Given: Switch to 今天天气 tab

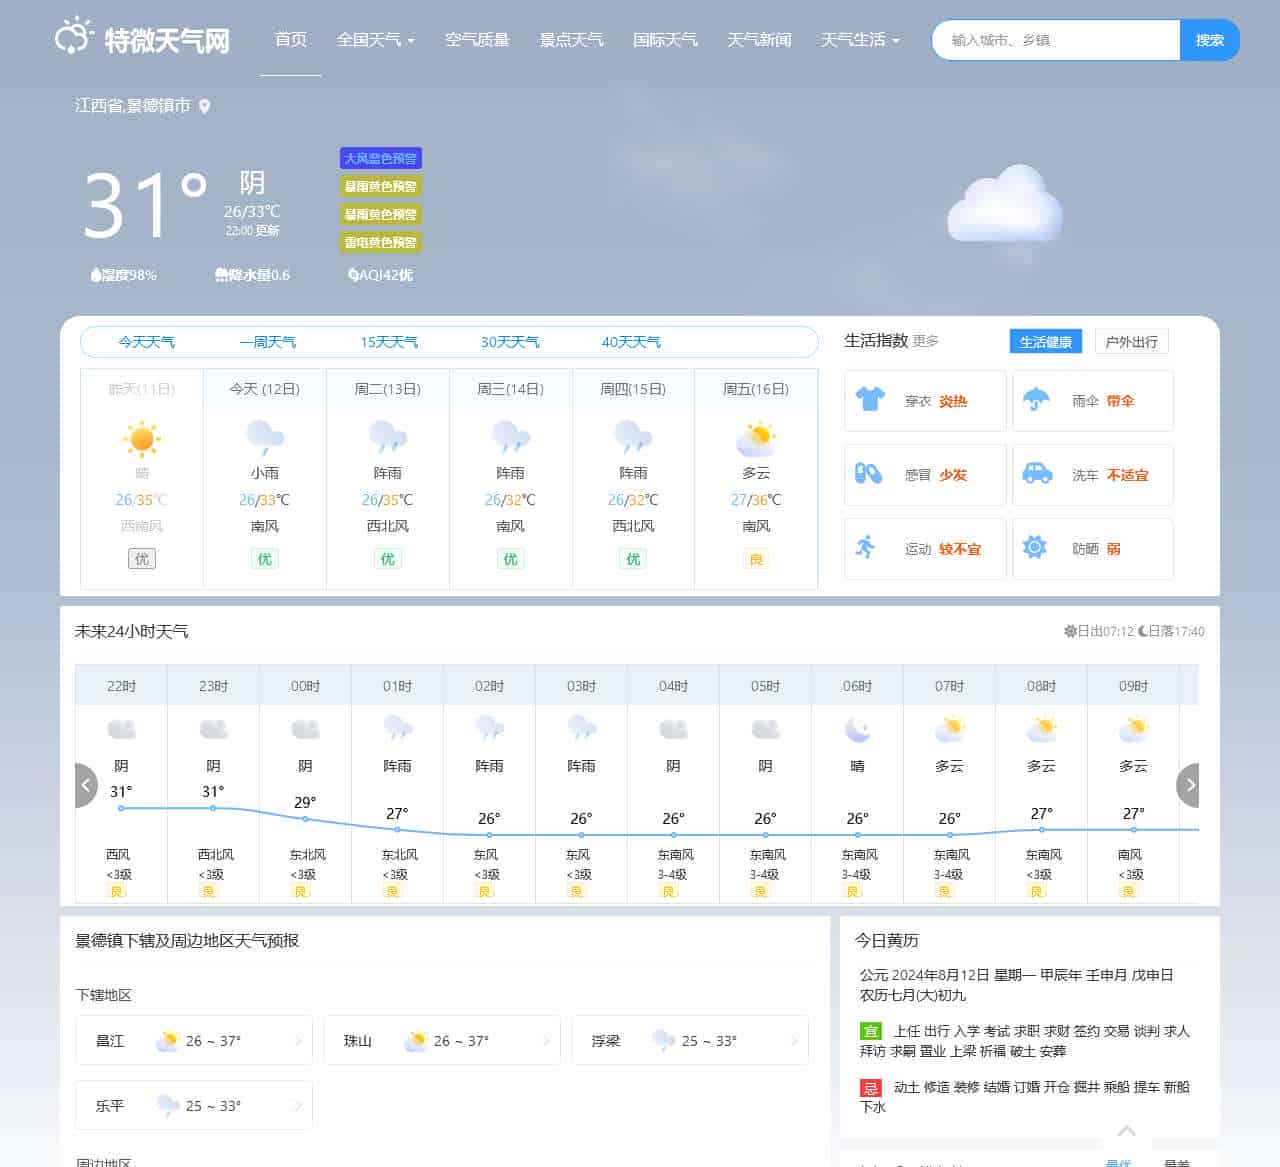Looking at the screenshot, I should point(147,342).
